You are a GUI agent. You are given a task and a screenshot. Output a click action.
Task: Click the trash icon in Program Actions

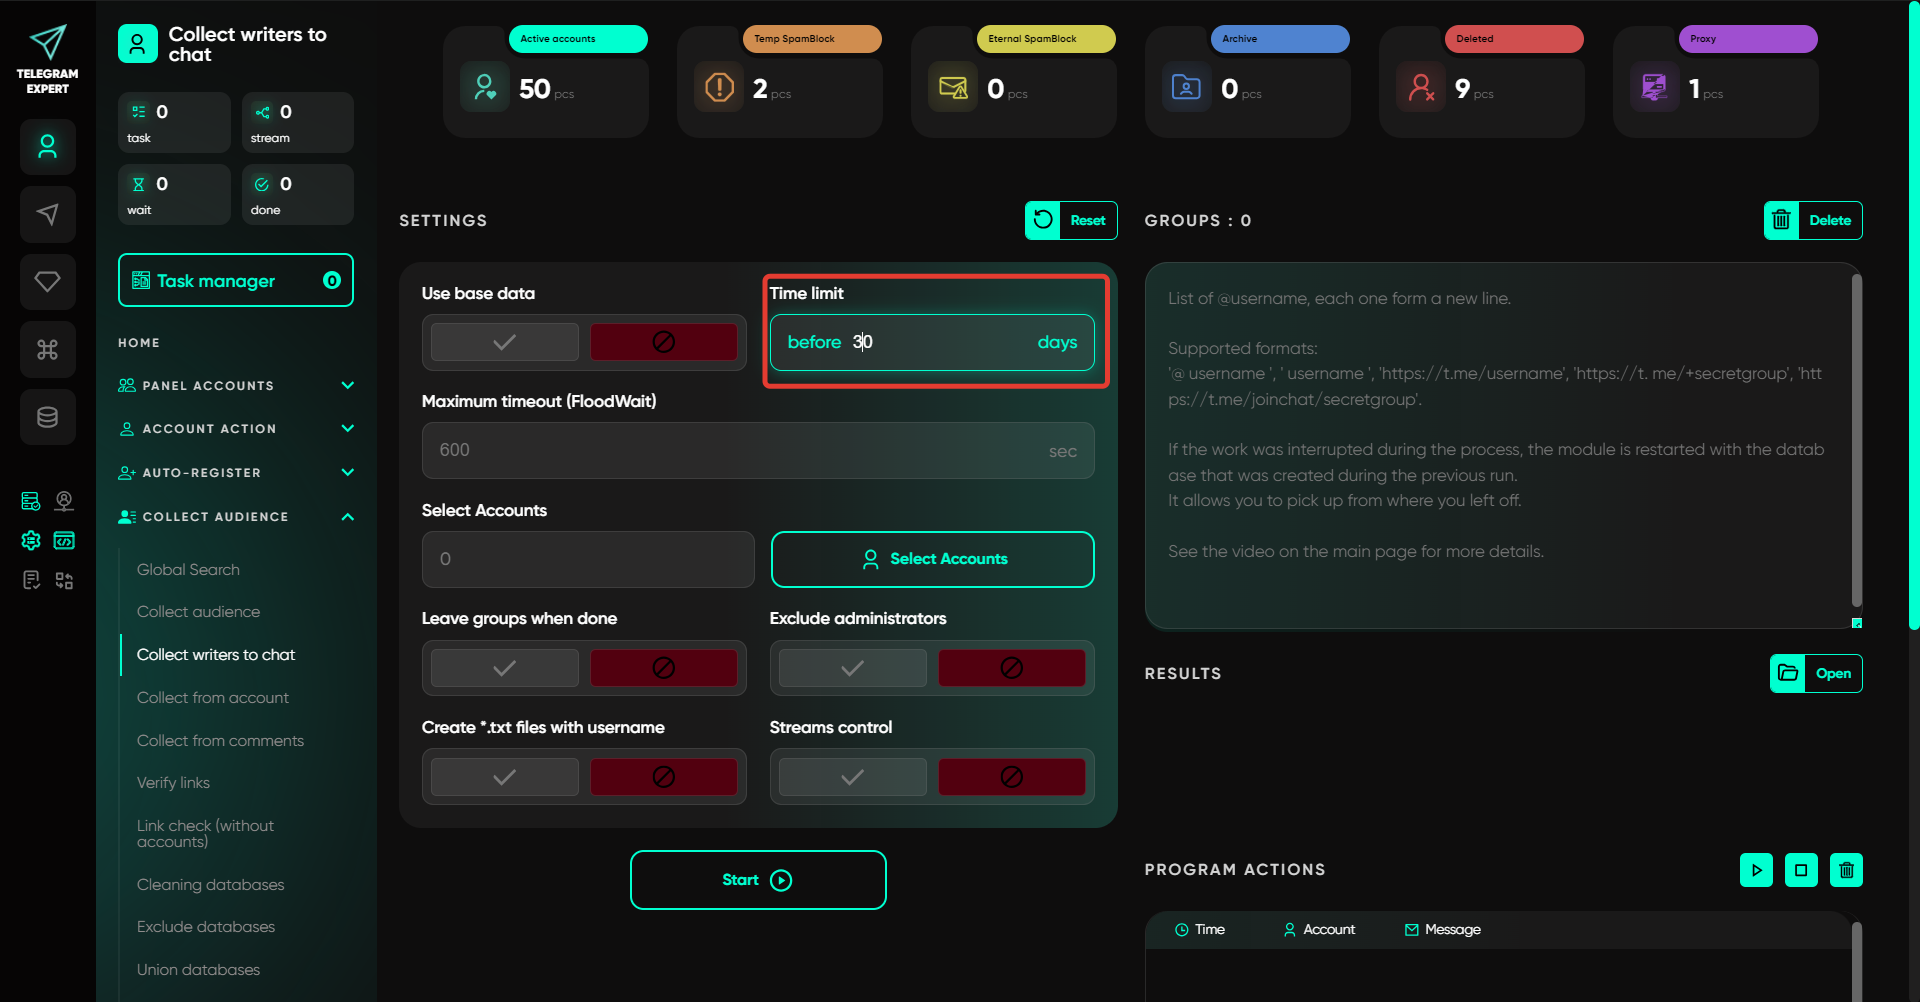(1846, 870)
